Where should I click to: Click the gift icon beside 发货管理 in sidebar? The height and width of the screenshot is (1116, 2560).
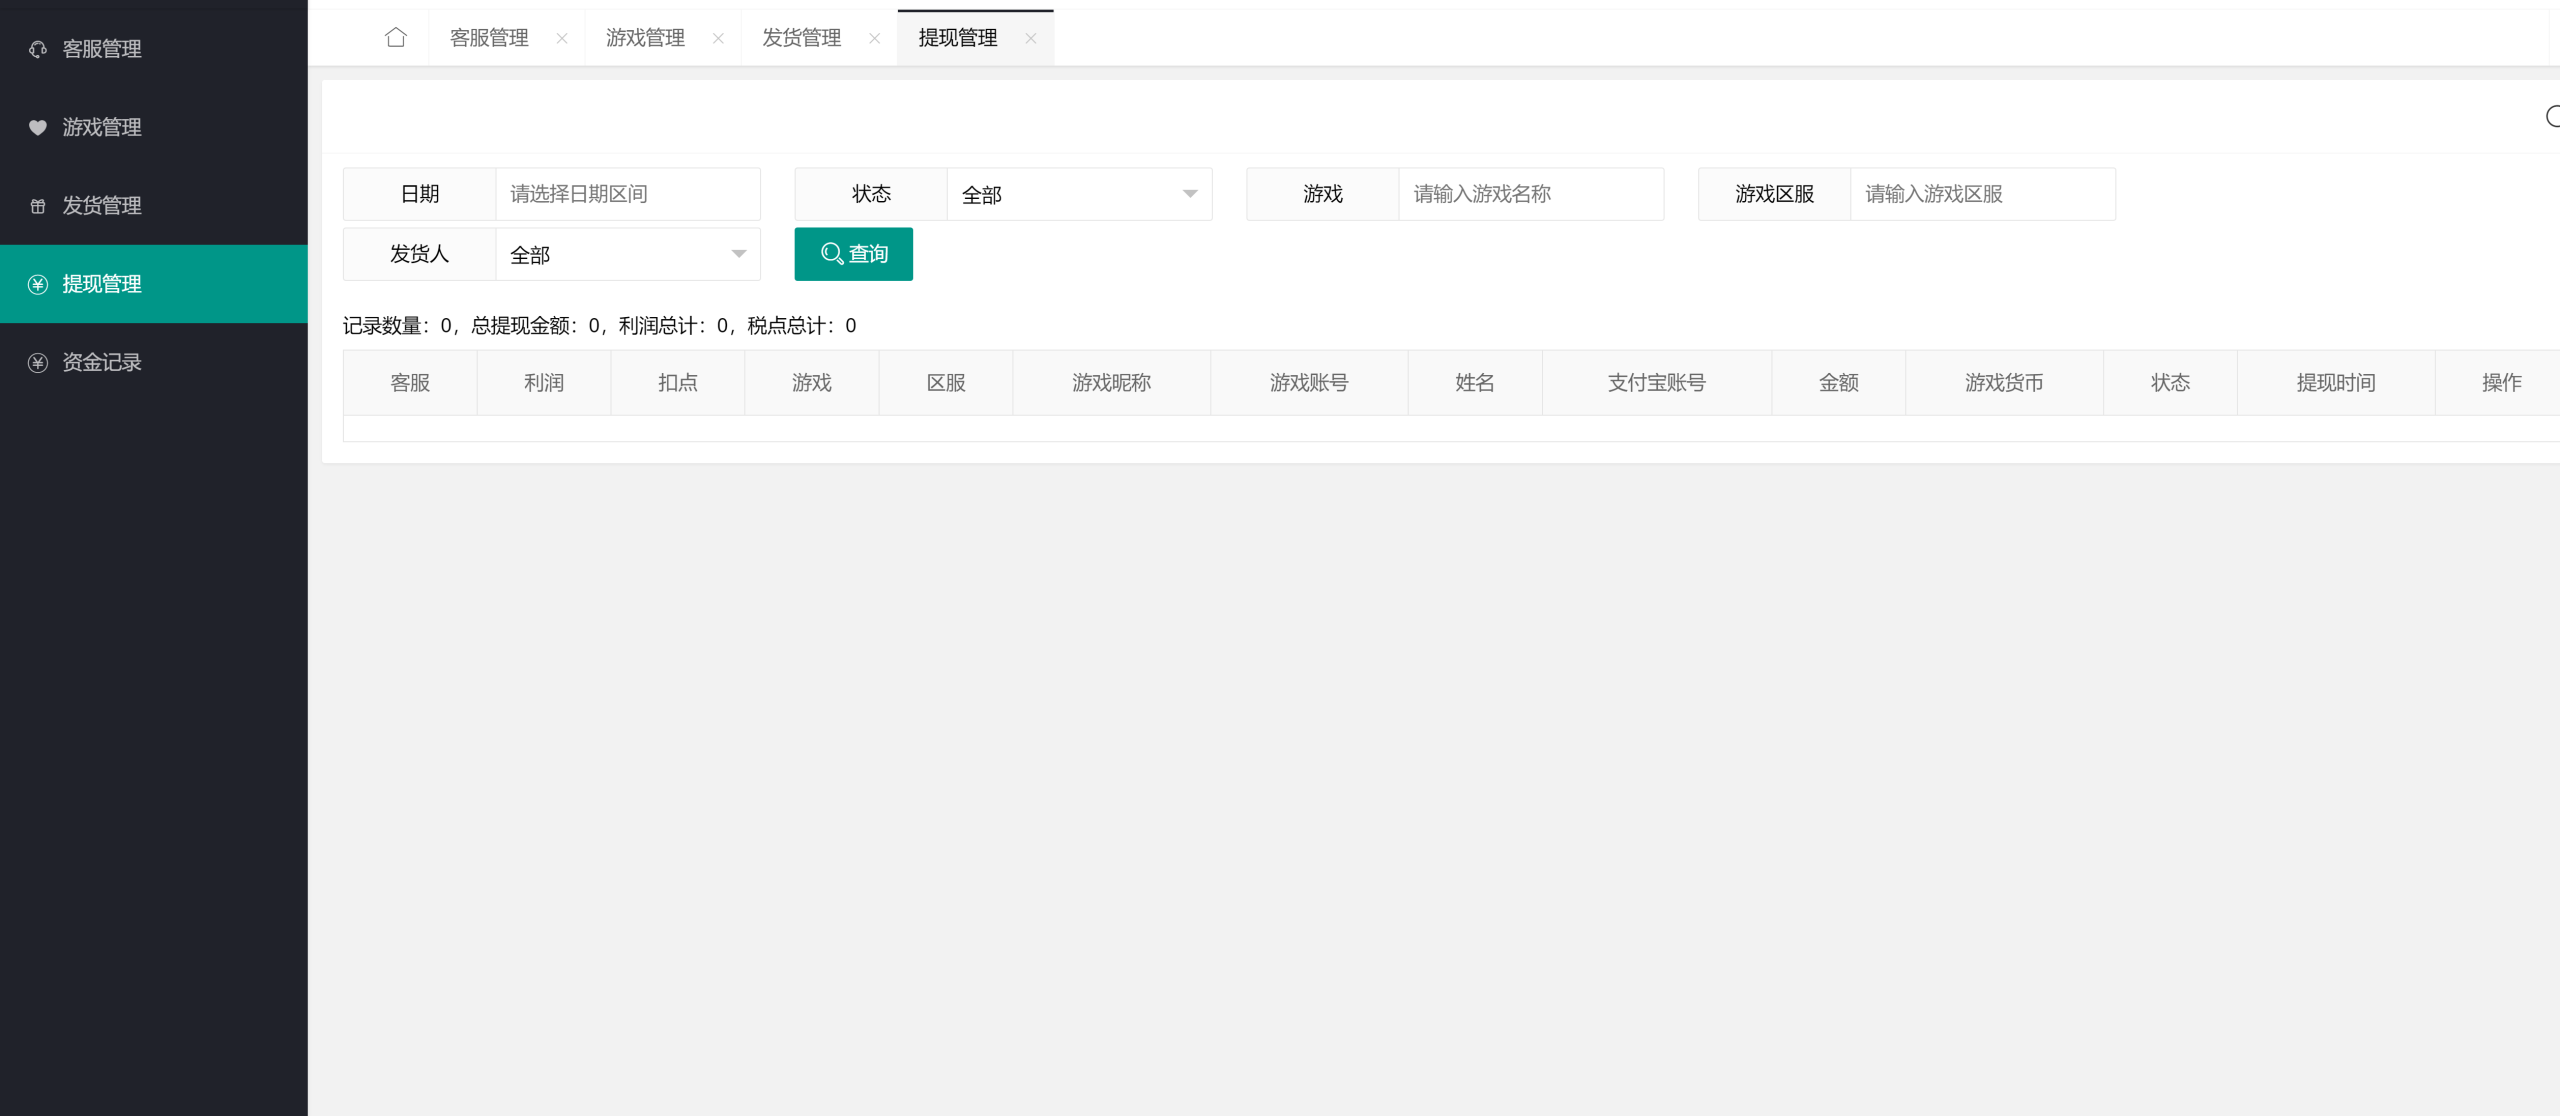coord(38,206)
